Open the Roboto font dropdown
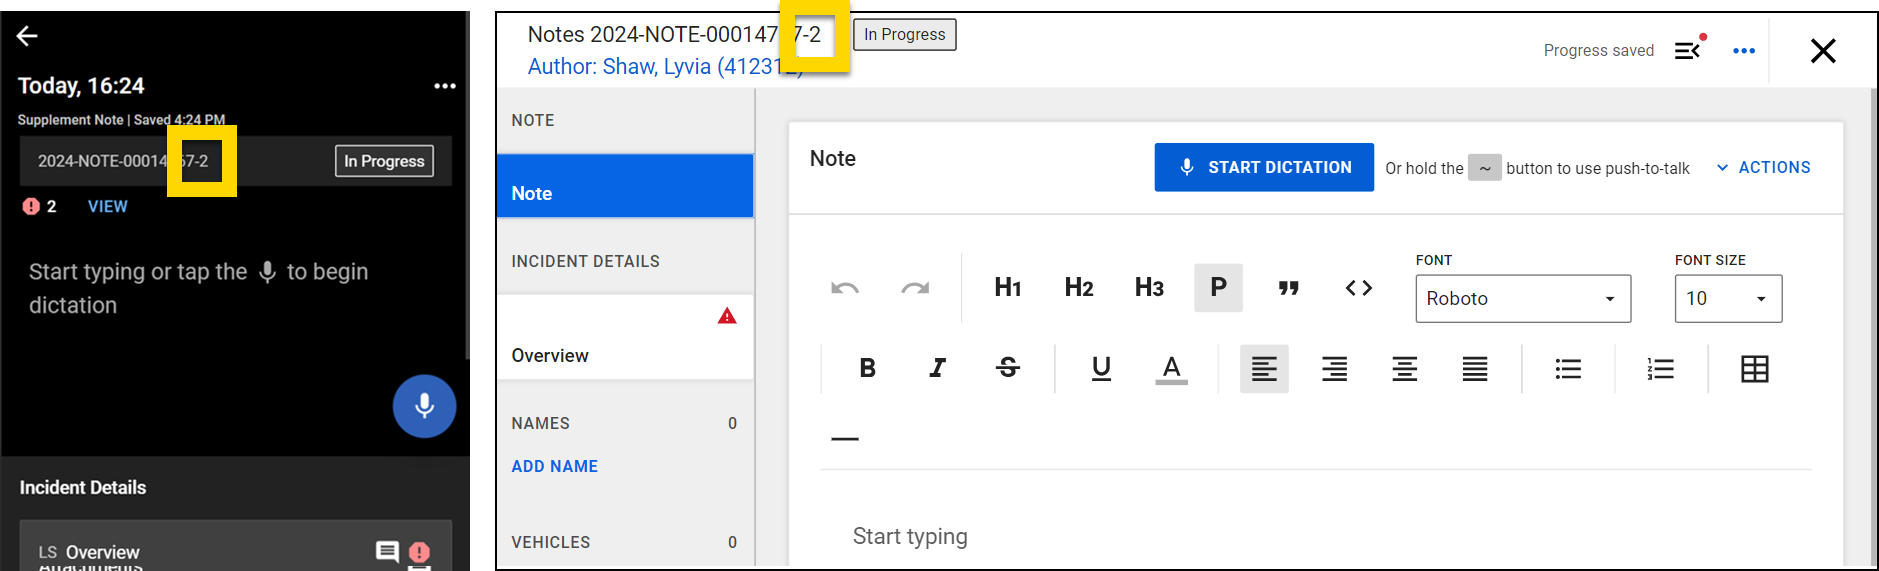The image size is (1879, 571). pyautogui.click(x=1522, y=299)
